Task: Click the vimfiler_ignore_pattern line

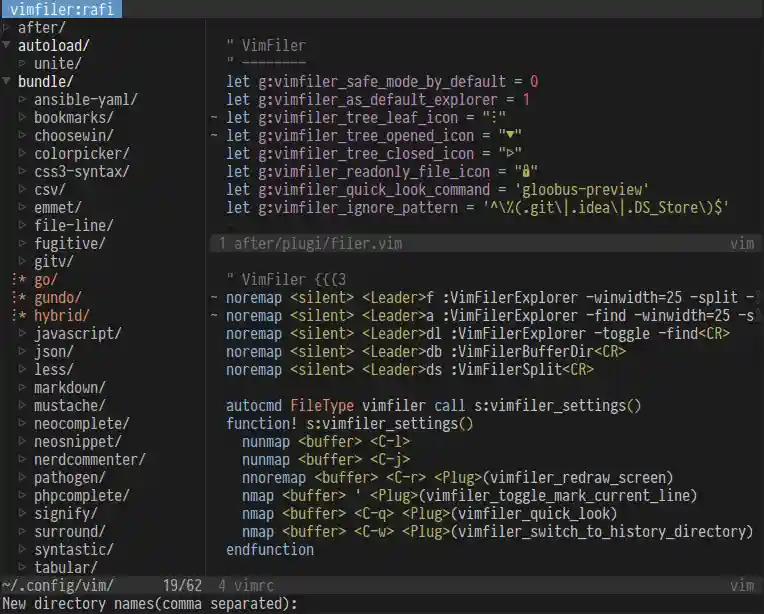Action: coord(478,208)
